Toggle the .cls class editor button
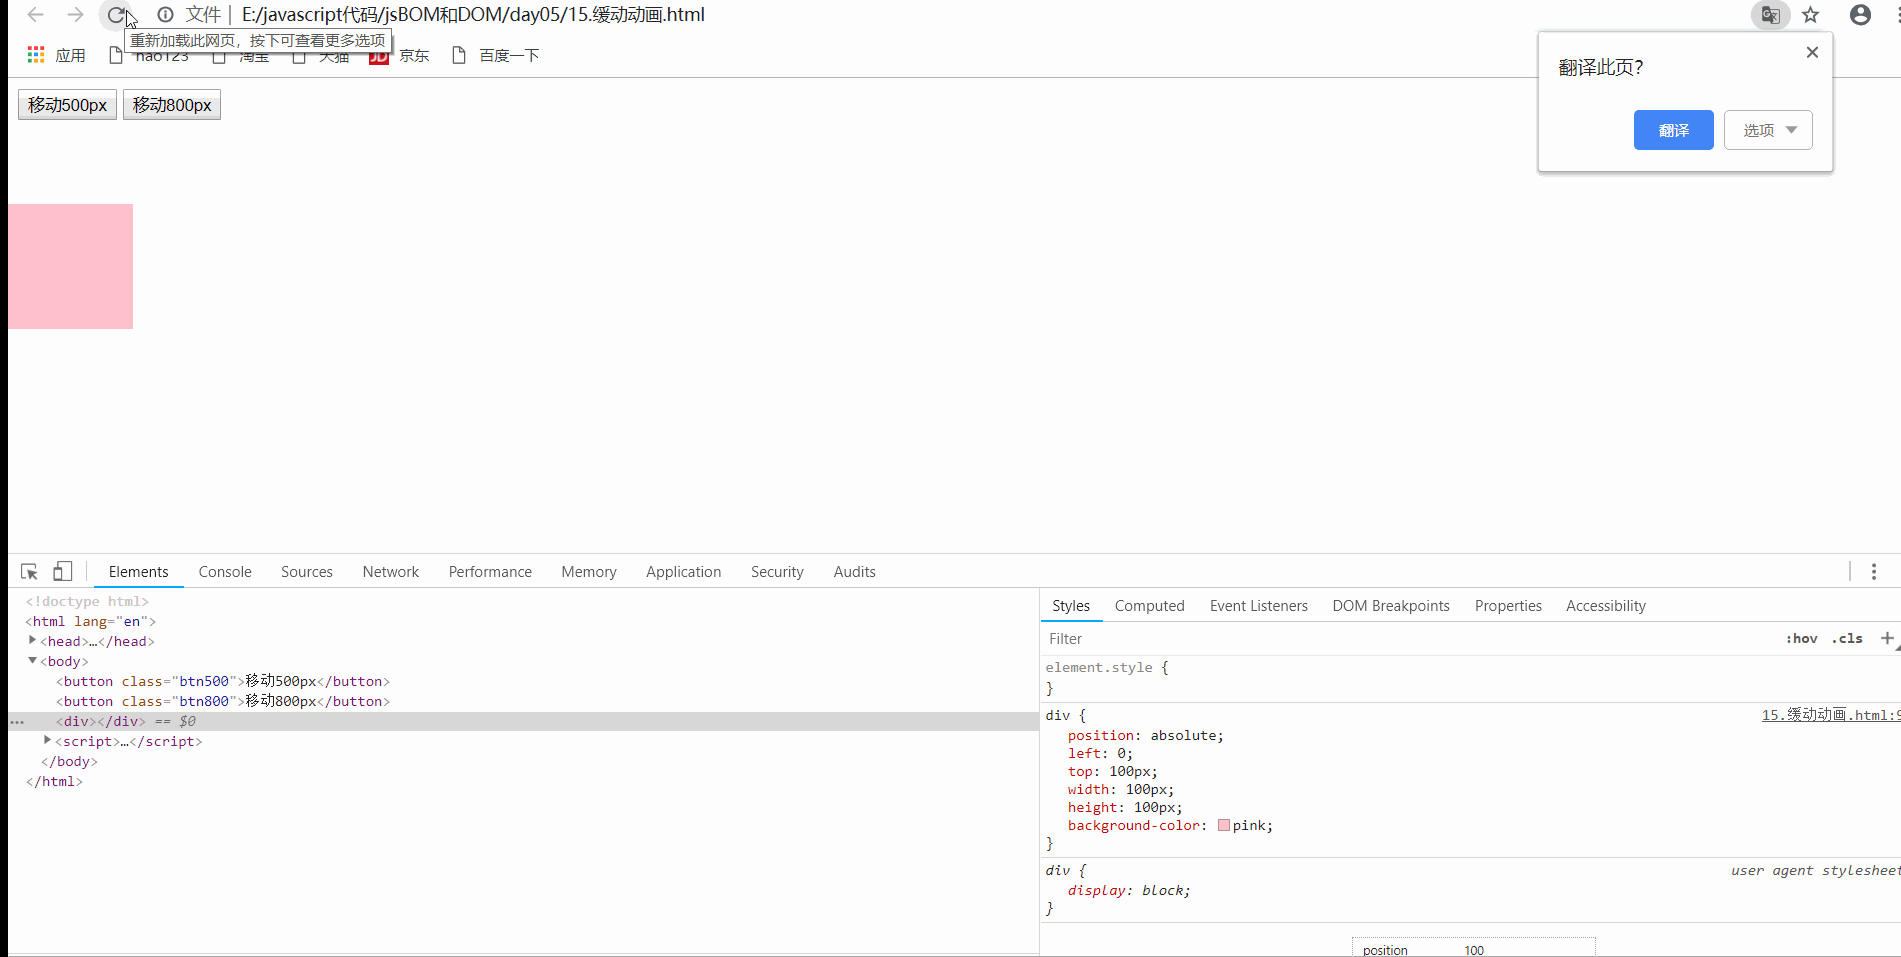This screenshot has width=1901, height=957. tap(1847, 639)
